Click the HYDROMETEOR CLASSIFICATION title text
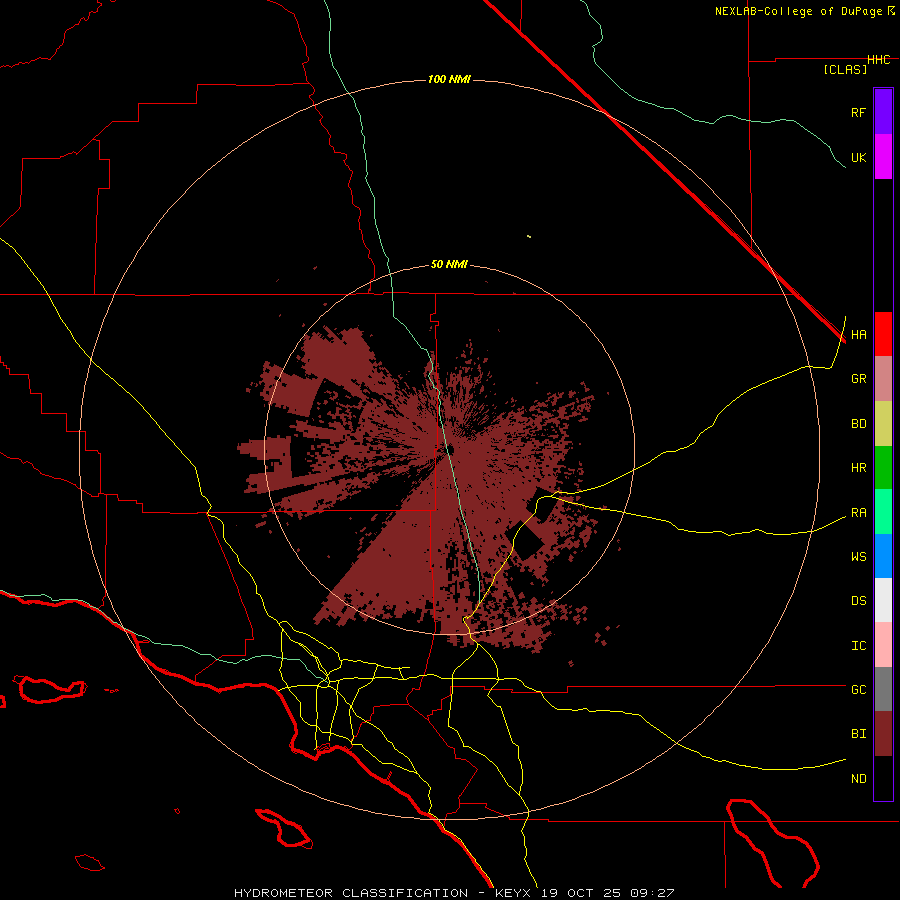The height and width of the screenshot is (900, 900). point(351,893)
